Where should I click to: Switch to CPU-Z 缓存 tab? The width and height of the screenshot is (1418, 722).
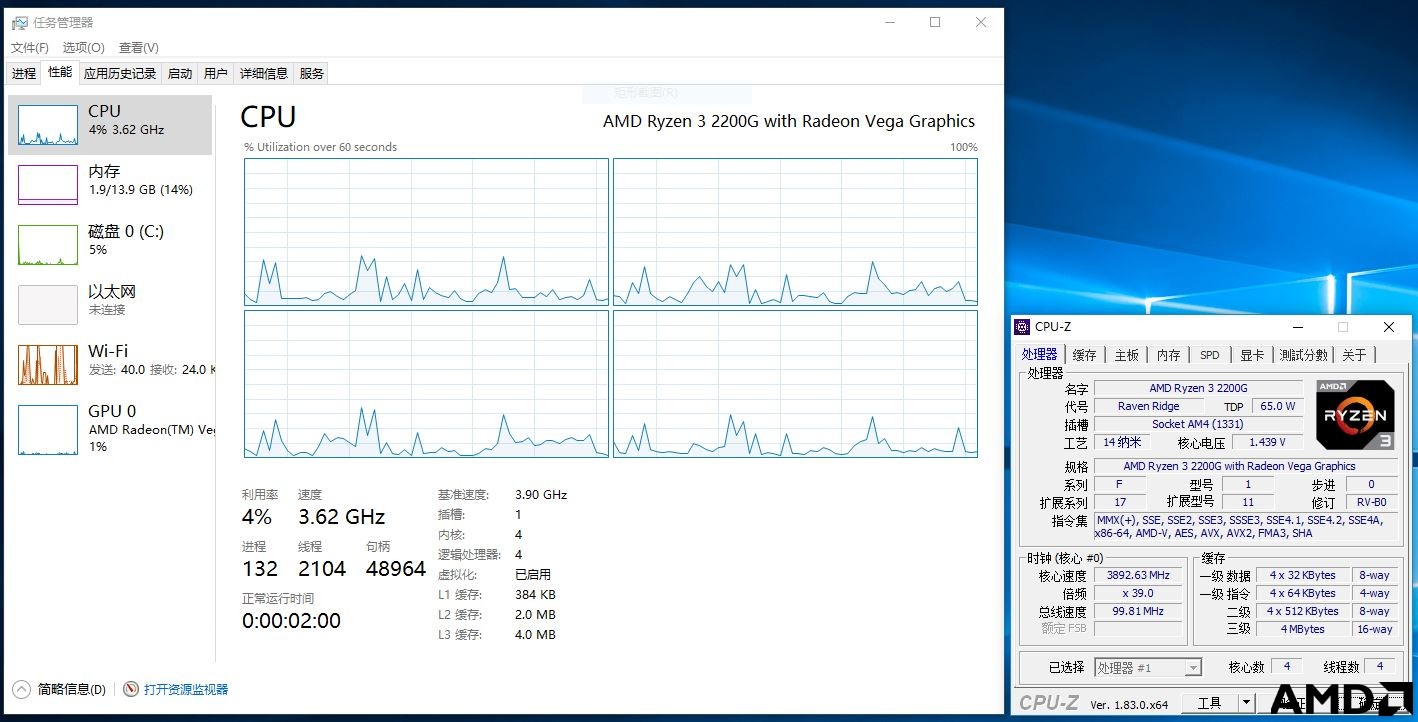point(1084,355)
